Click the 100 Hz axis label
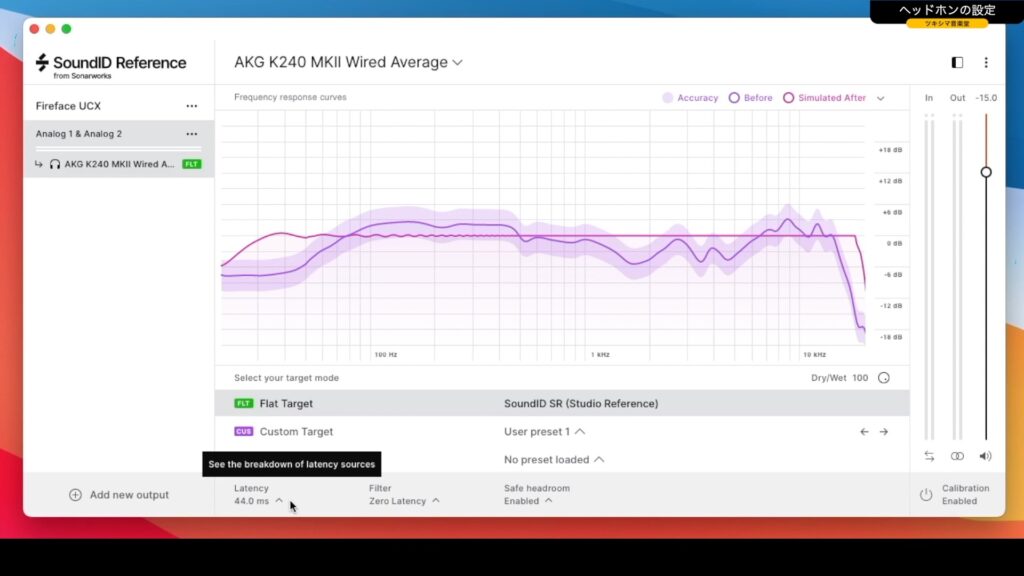This screenshot has height=576, width=1024. [386, 355]
